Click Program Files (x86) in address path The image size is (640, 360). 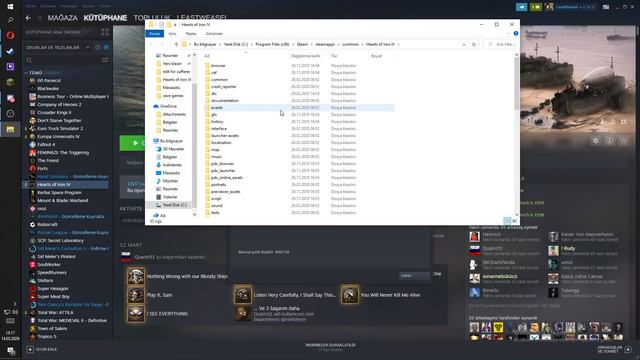tap(272, 44)
